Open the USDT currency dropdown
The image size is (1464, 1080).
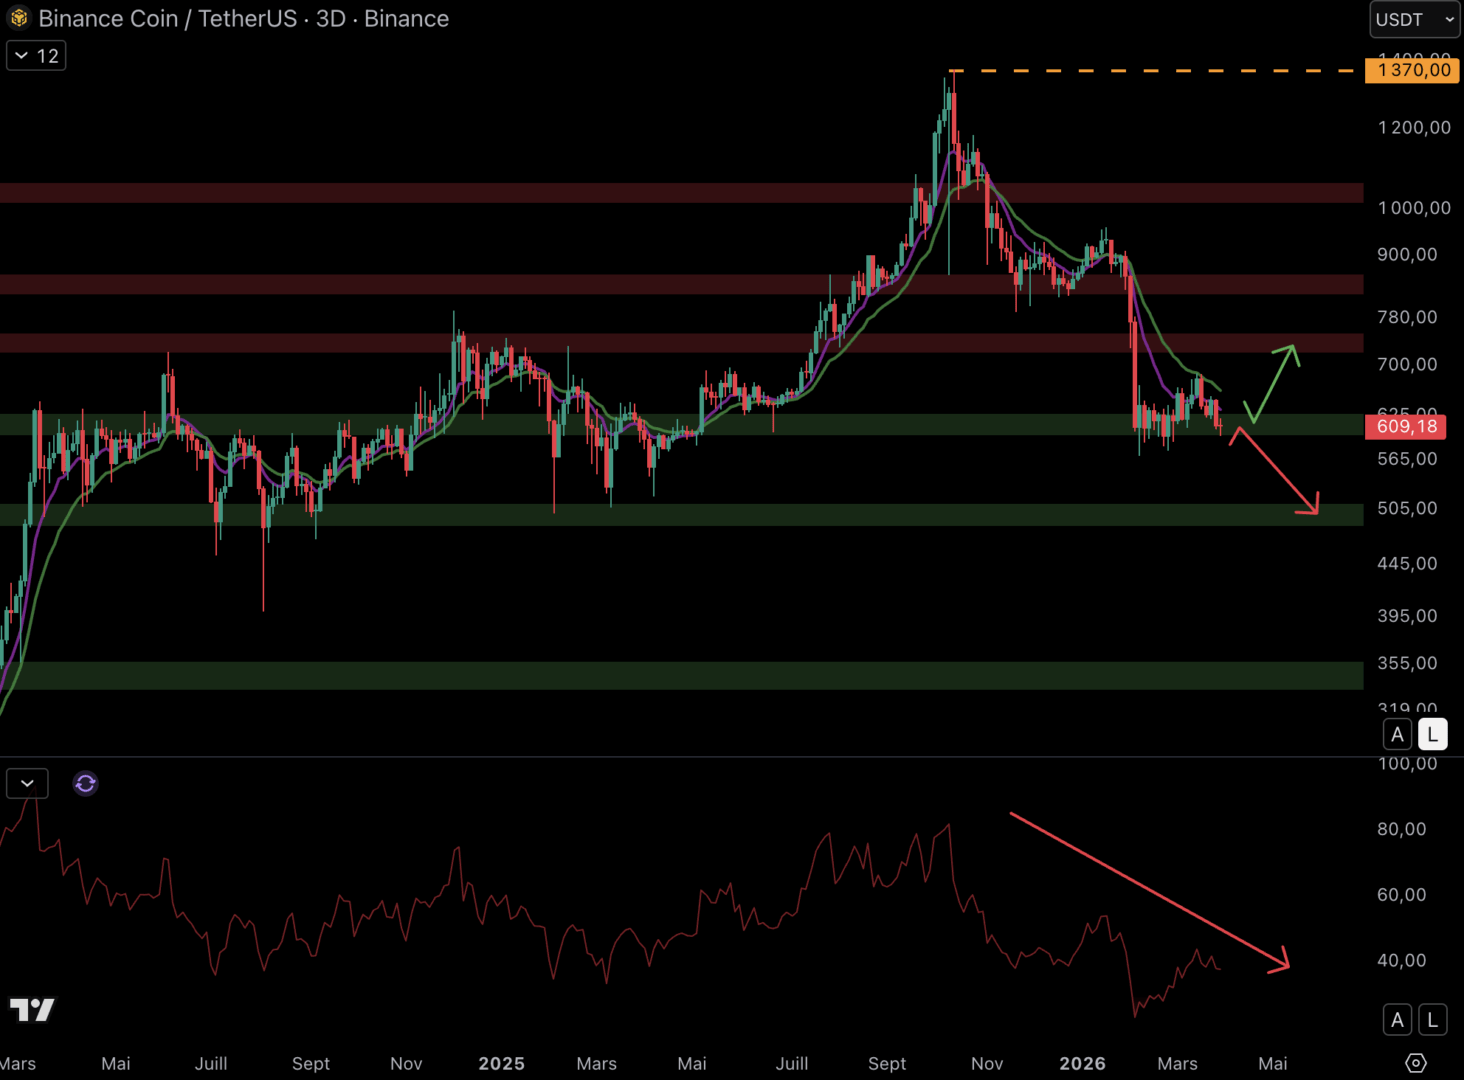click(x=1414, y=19)
